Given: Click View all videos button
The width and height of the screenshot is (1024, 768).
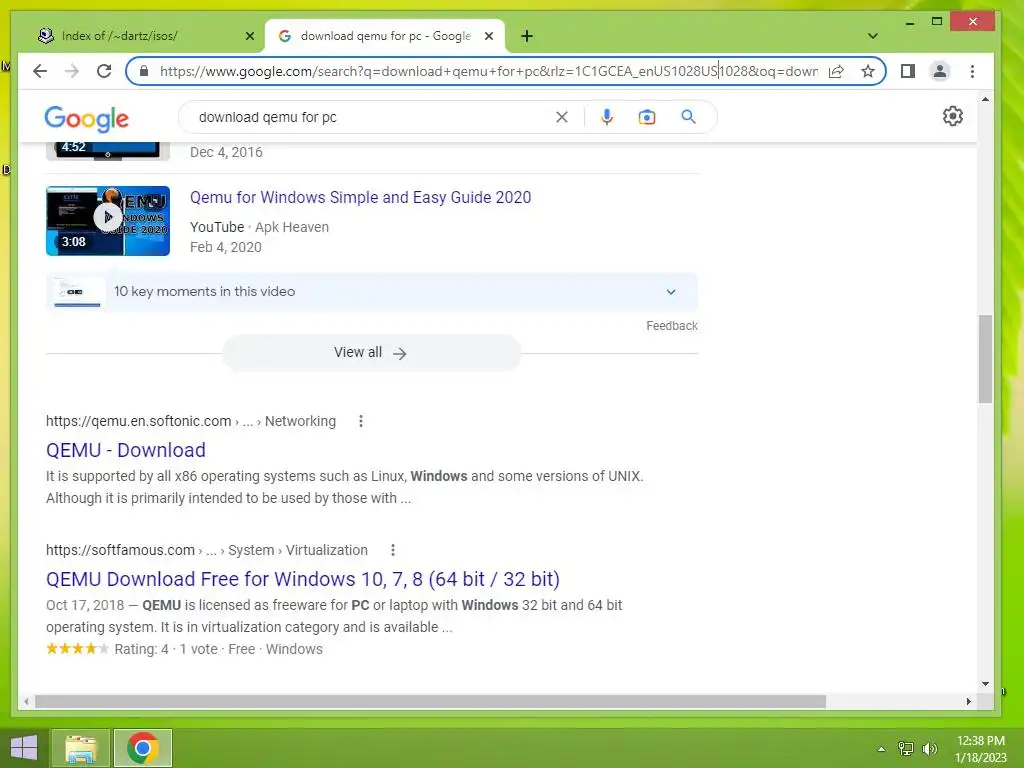Looking at the screenshot, I should pyautogui.click(x=371, y=353).
